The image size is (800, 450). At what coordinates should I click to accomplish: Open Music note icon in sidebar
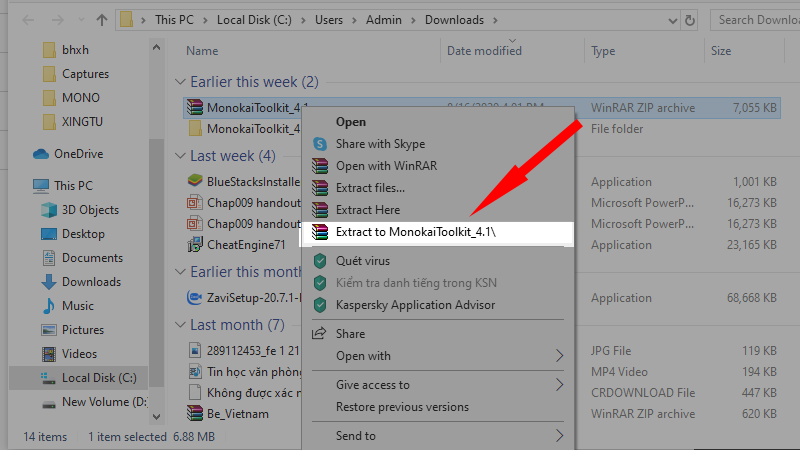coord(49,306)
